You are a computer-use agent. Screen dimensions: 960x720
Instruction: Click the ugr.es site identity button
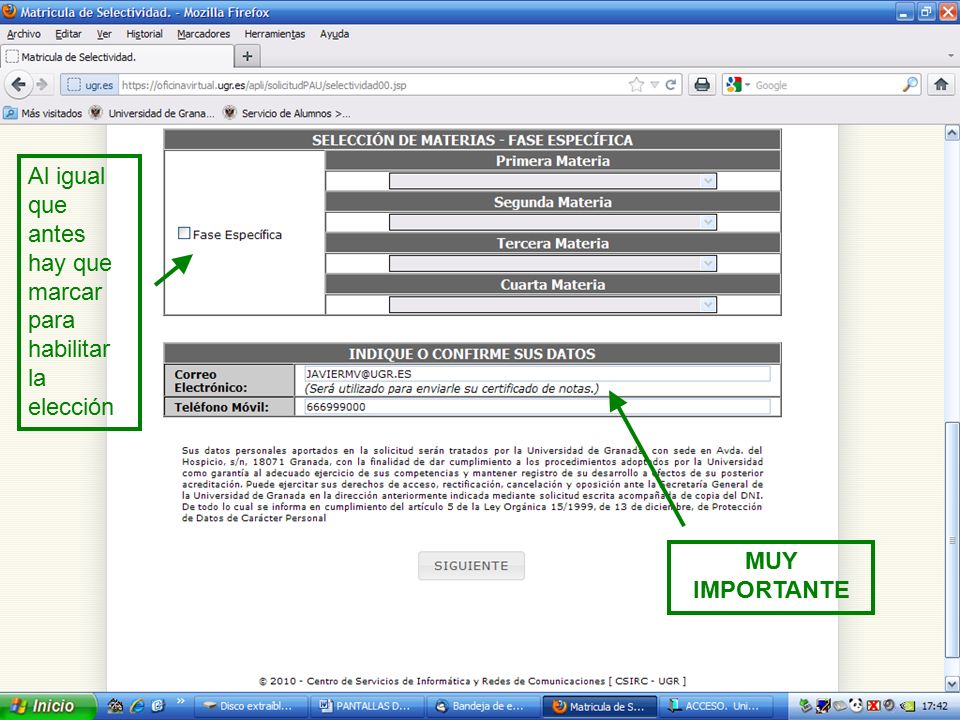coord(89,84)
